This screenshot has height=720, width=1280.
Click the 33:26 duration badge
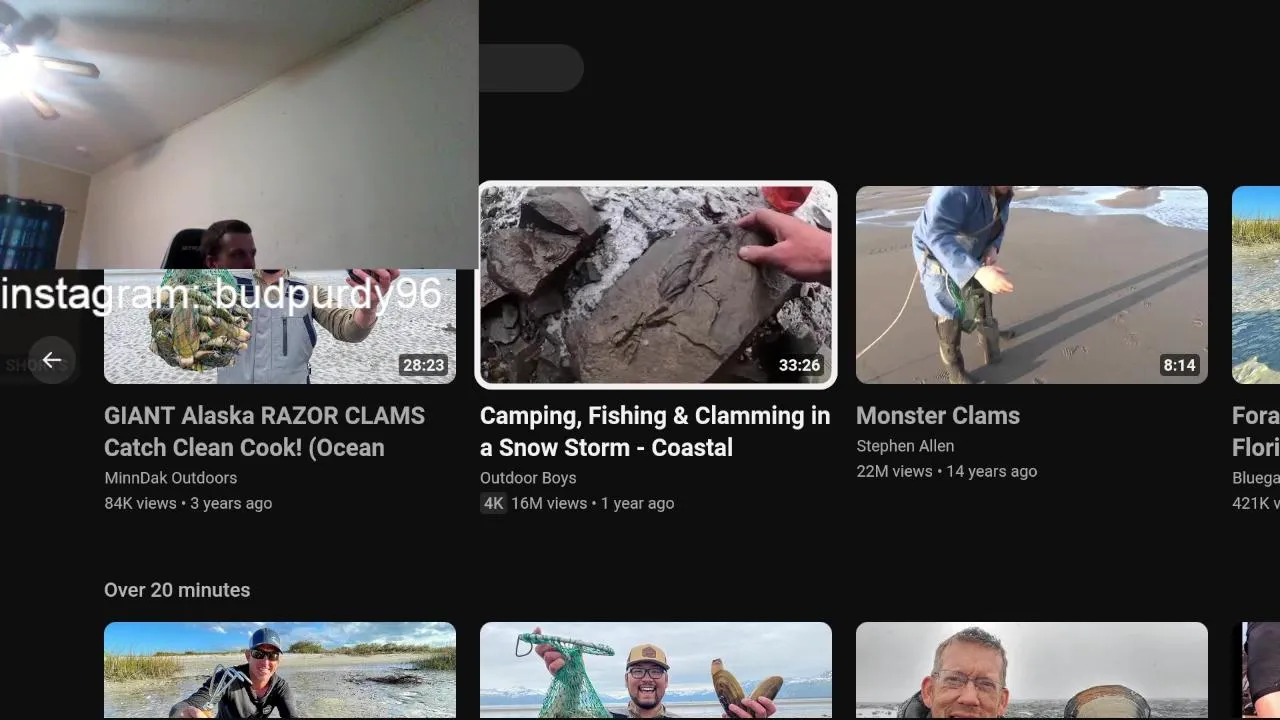[x=800, y=365]
